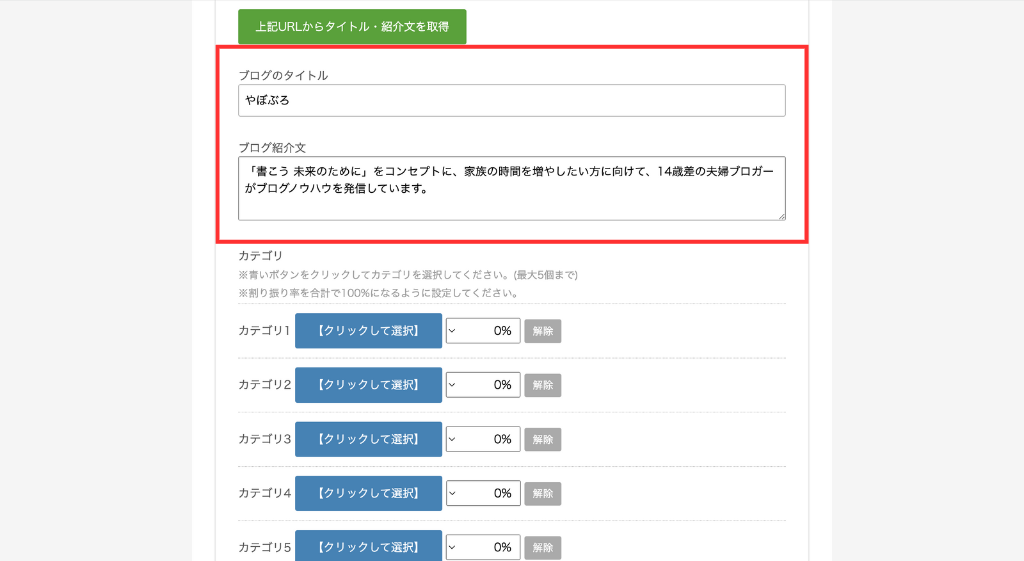Click inside the ブログ紹介文 text area
This screenshot has height=561, width=1024.
pos(511,188)
